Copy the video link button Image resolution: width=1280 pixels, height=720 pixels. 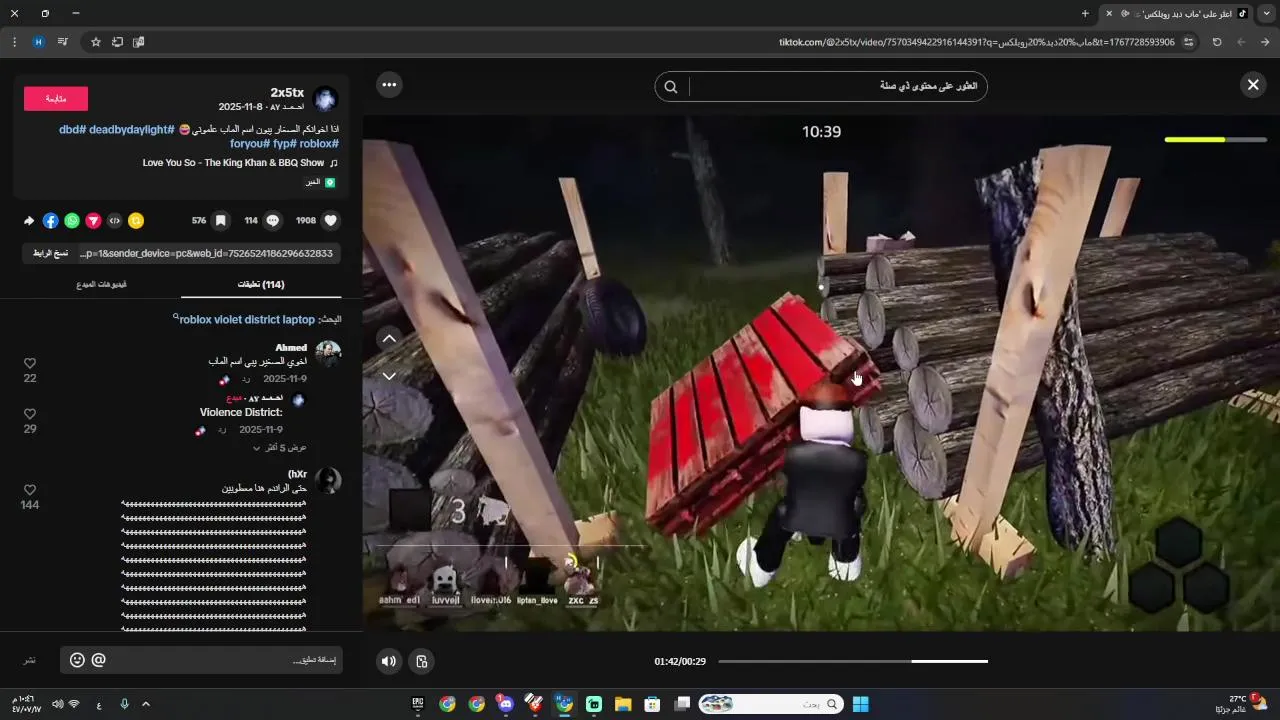[50, 253]
